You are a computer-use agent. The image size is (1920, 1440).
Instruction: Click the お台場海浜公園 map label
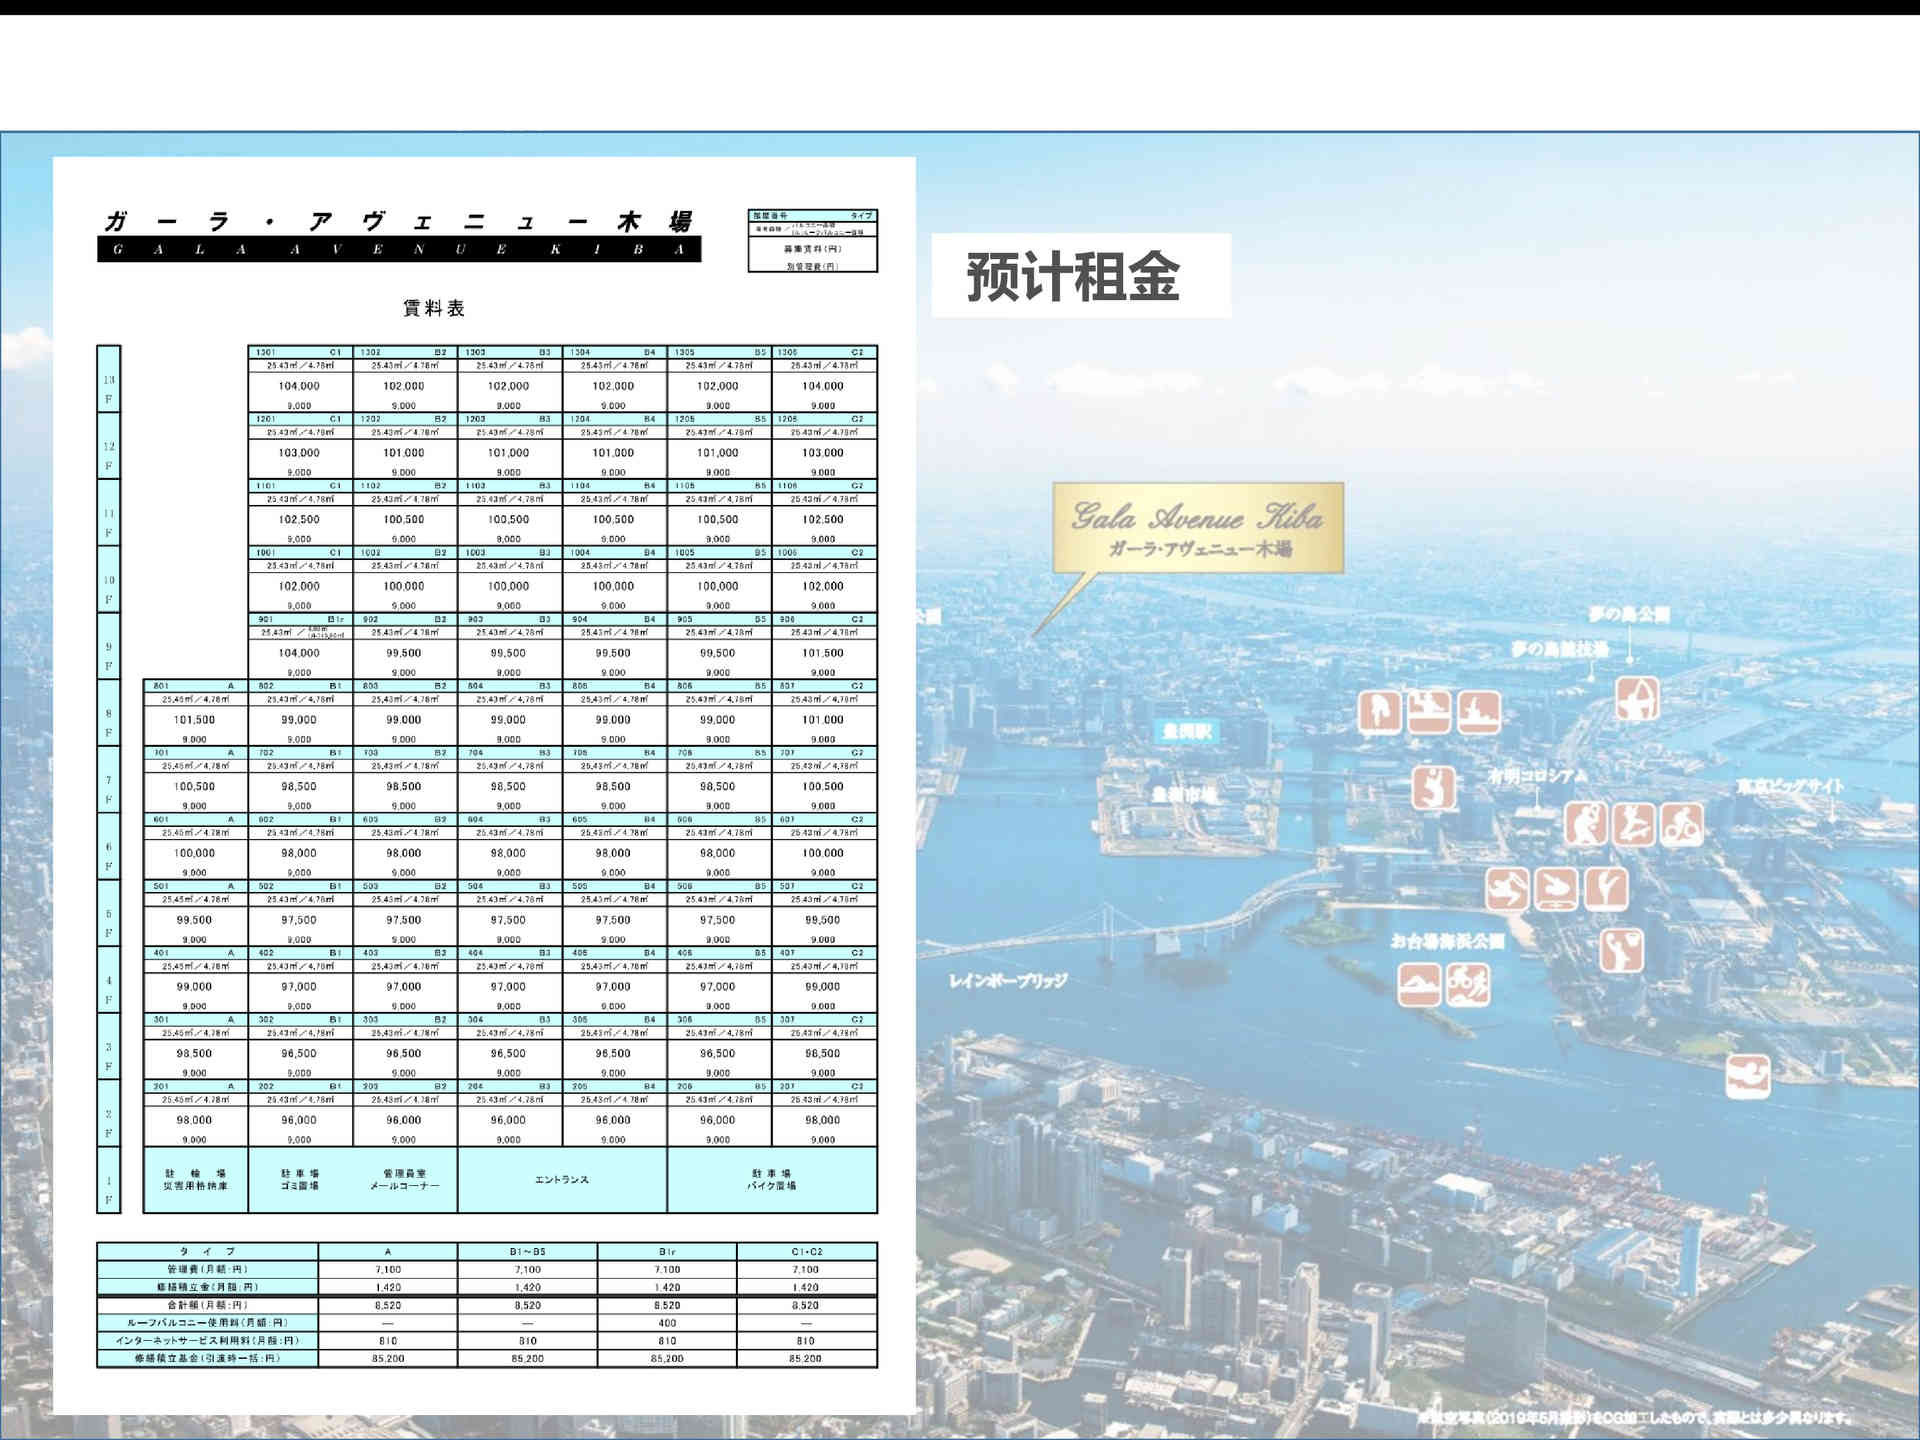coord(1447,941)
